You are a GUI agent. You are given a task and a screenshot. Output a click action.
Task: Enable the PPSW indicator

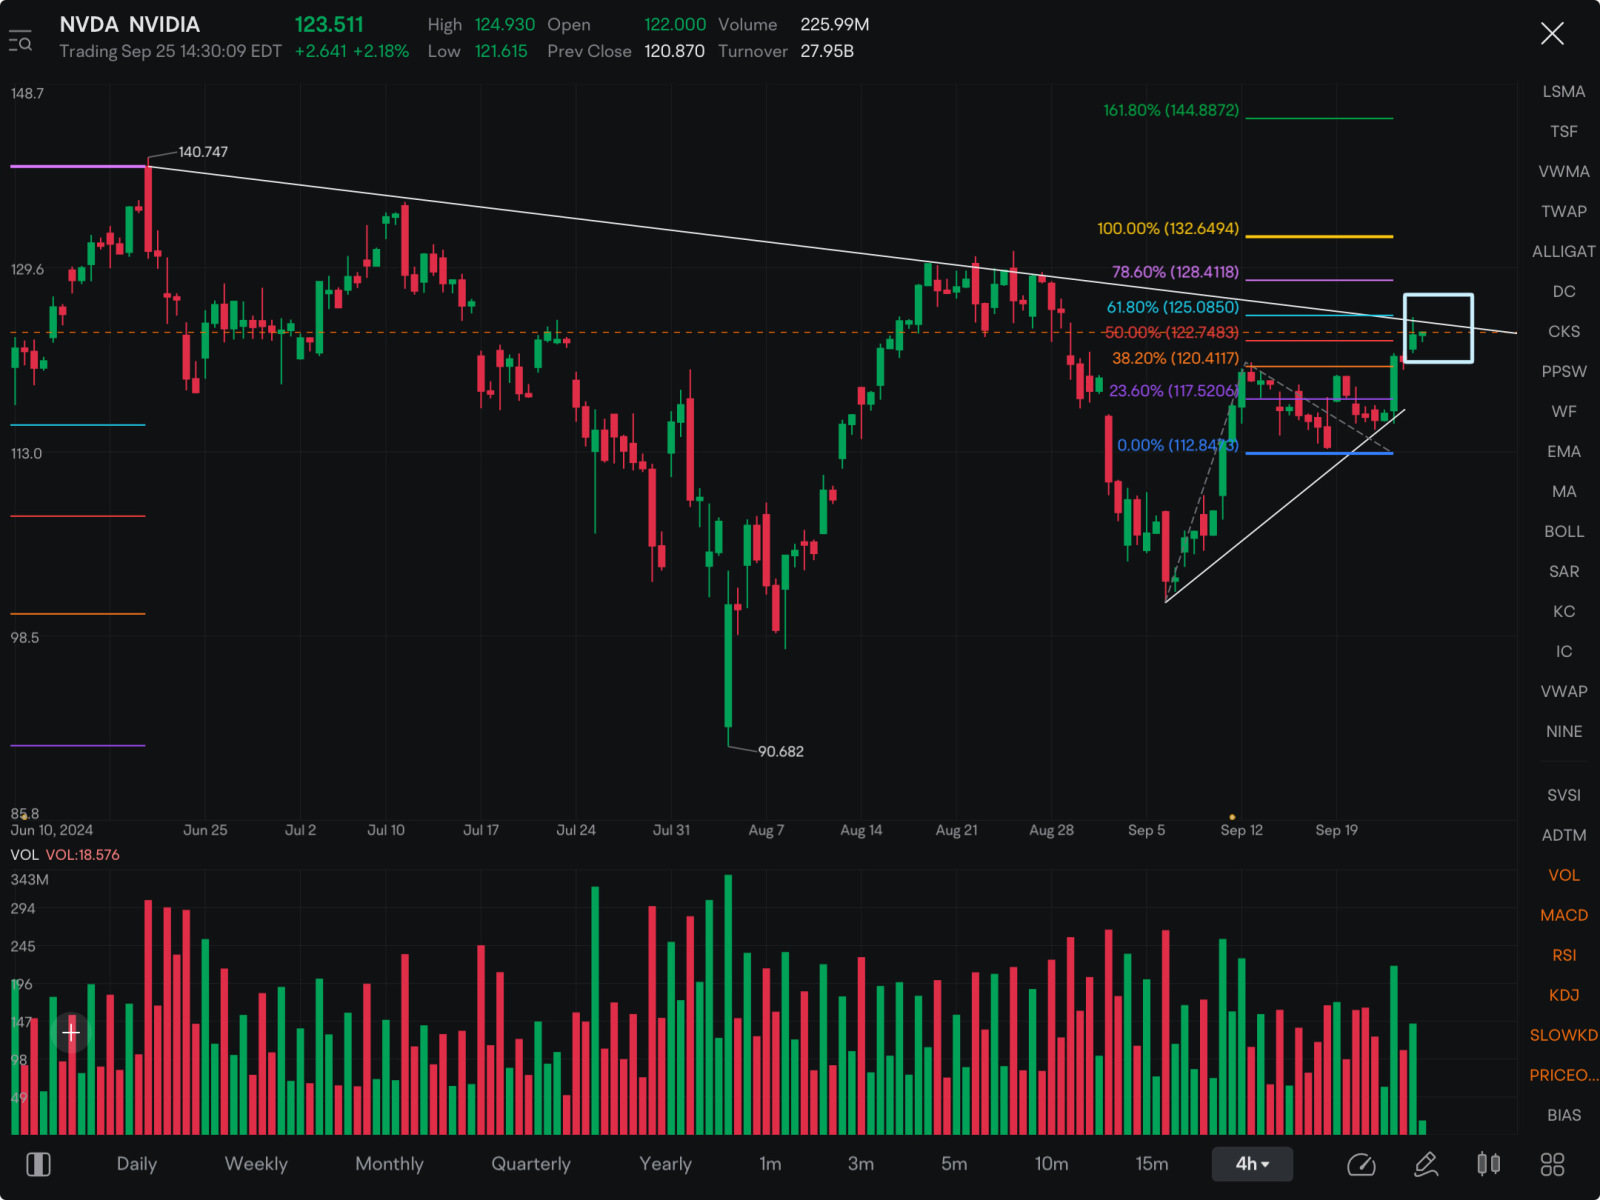click(1564, 372)
